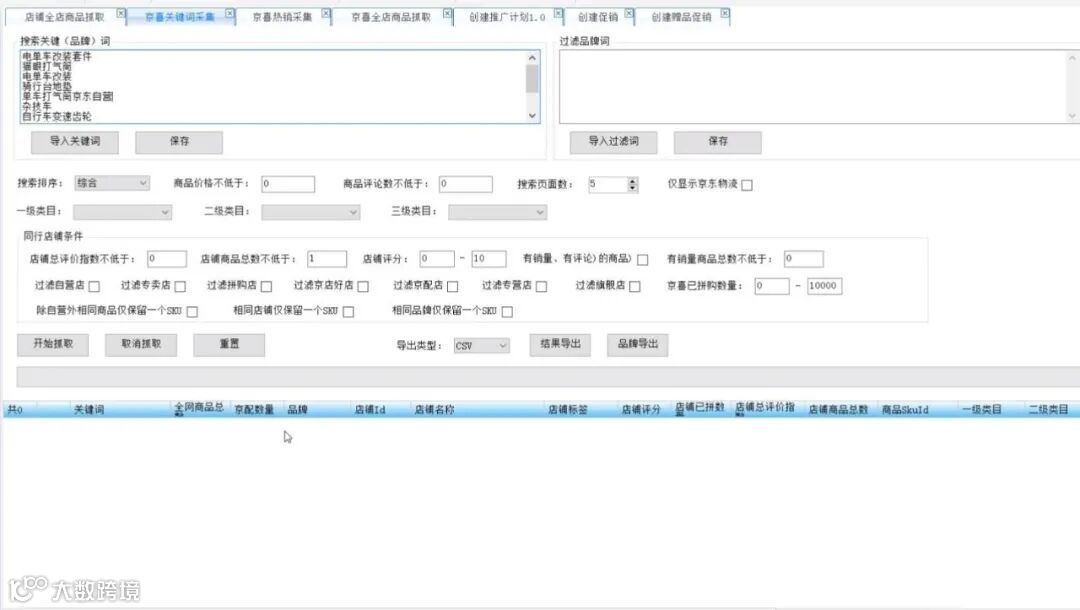
Task: Check 除自营外相同商品仅保留一个SKU
Action: point(192,312)
